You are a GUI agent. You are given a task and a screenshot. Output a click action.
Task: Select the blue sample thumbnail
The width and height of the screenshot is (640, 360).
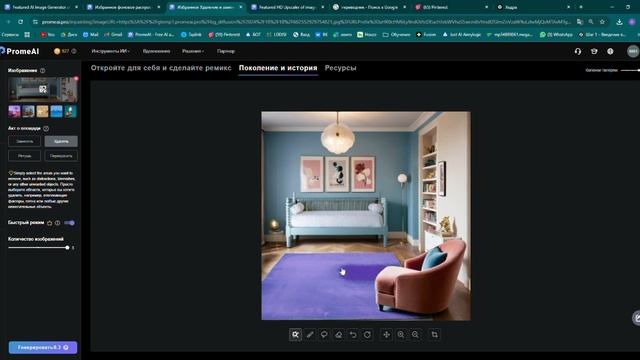coord(56,111)
